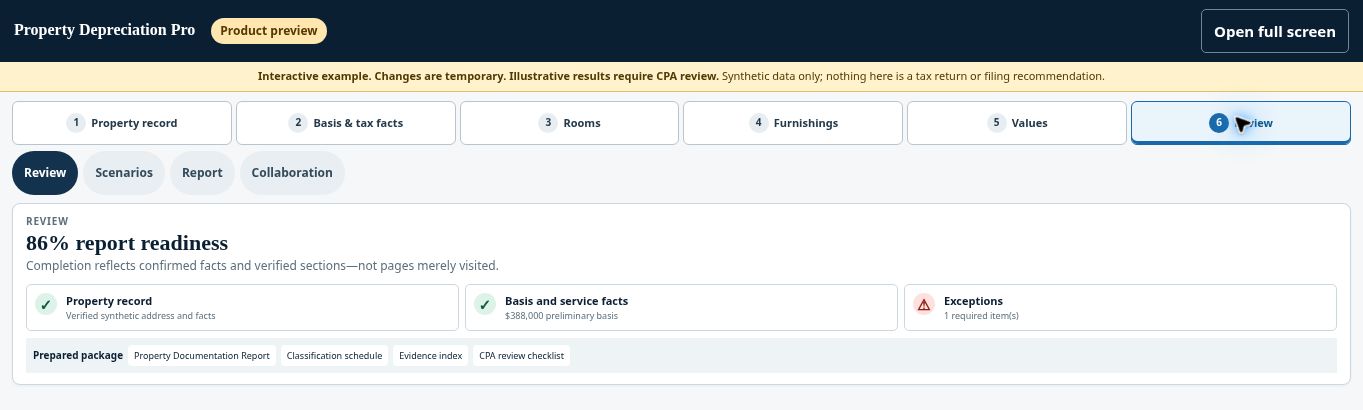This screenshot has width=1363, height=410.
Task: Go to the Property record step
Action: [122, 123]
